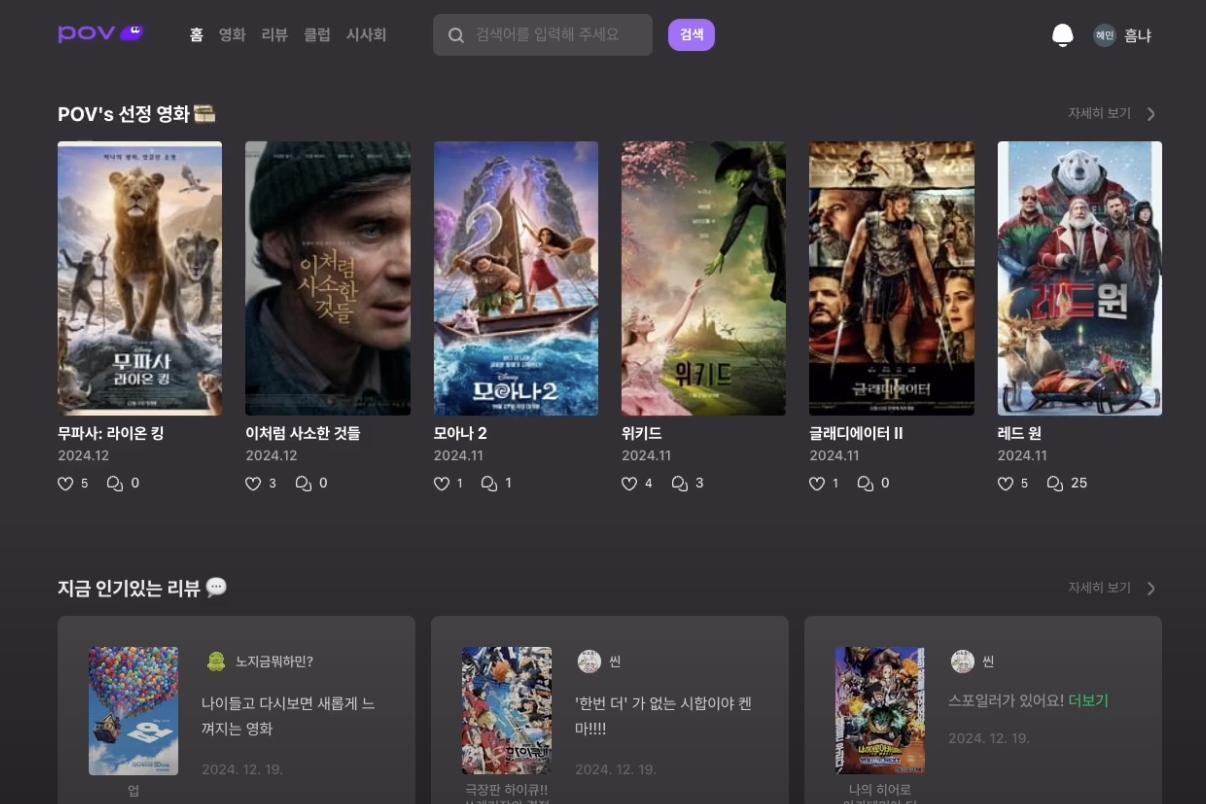Open the 무파사 라이온 킹 poster

point(140,278)
